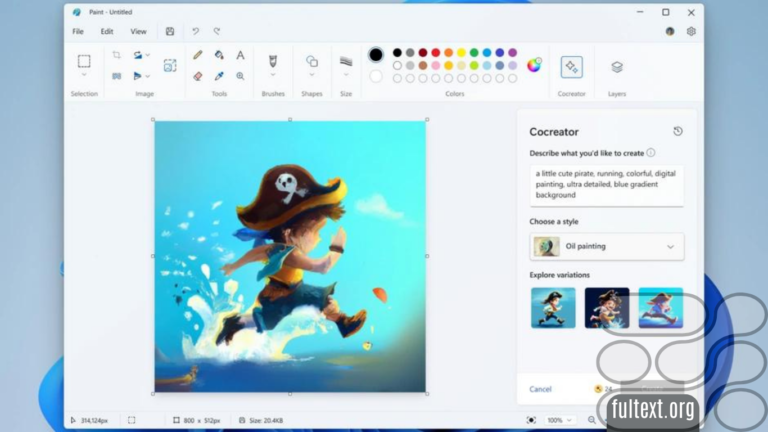Expand the Shapes dropdown chevron
This screenshot has height=432, width=768.
pos(312,75)
